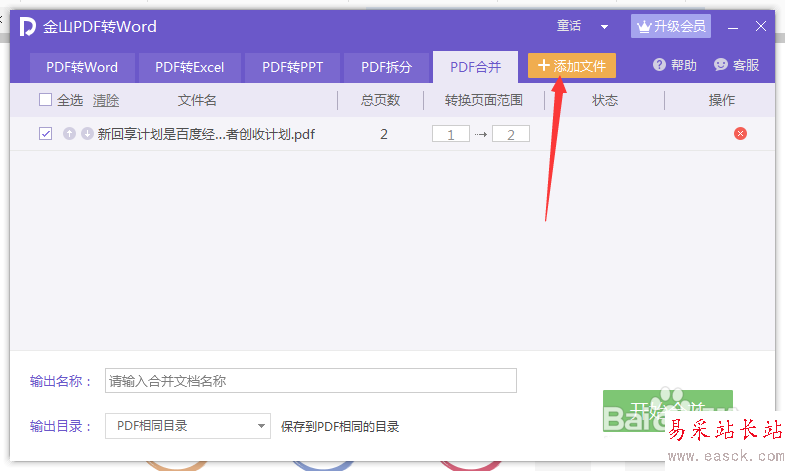Open 客服 customer service chat
785x471 pixels.
(x=736, y=65)
